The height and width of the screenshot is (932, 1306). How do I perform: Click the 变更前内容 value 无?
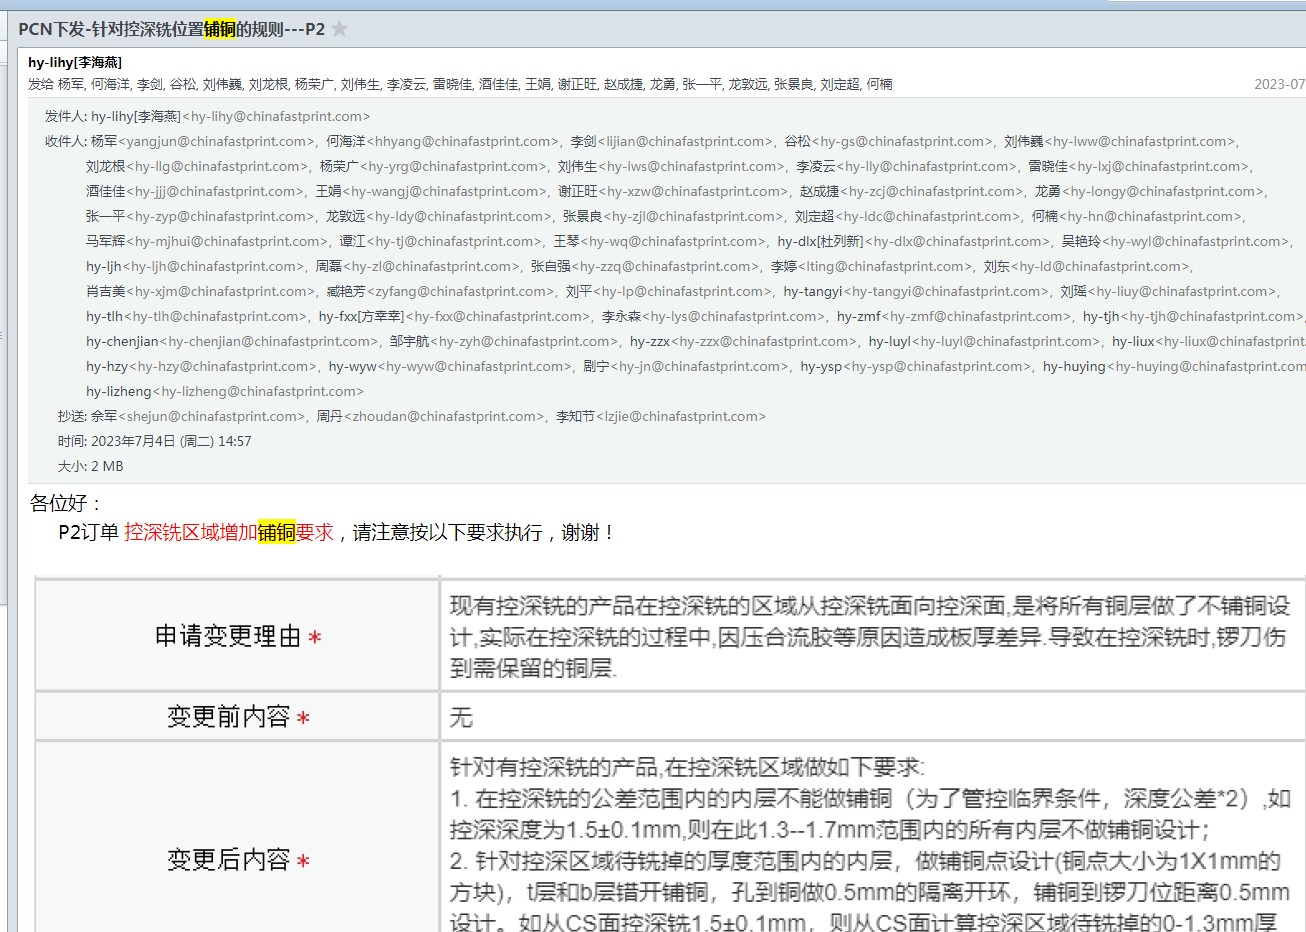pyautogui.click(x=461, y=717)
